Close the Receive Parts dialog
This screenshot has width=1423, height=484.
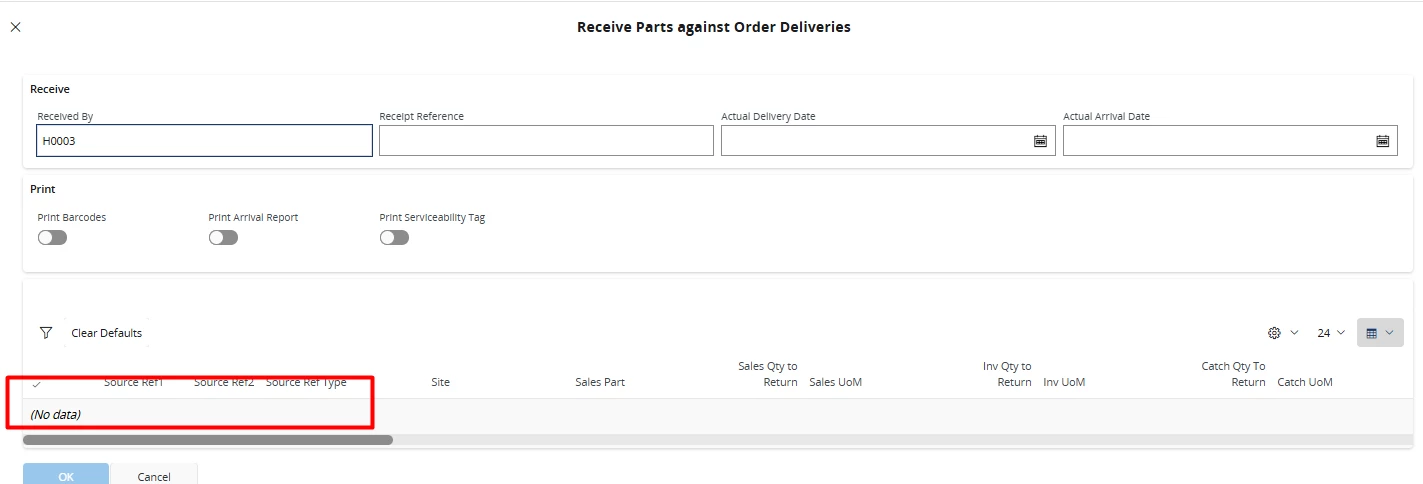tap(15, 27)
